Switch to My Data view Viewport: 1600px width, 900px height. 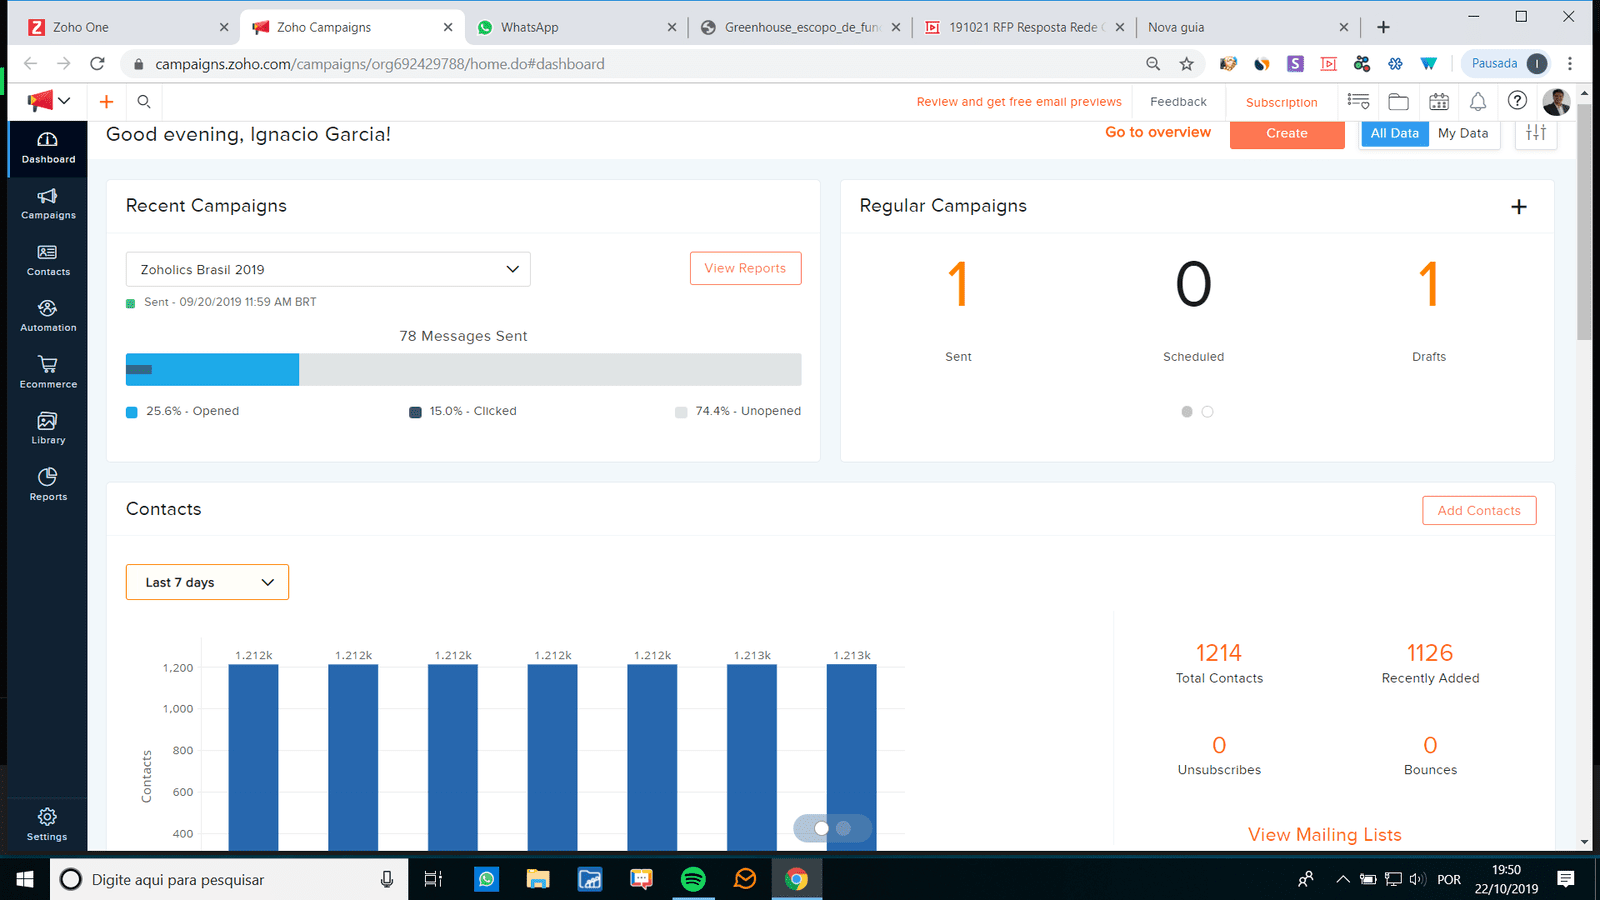[1463, 133]
